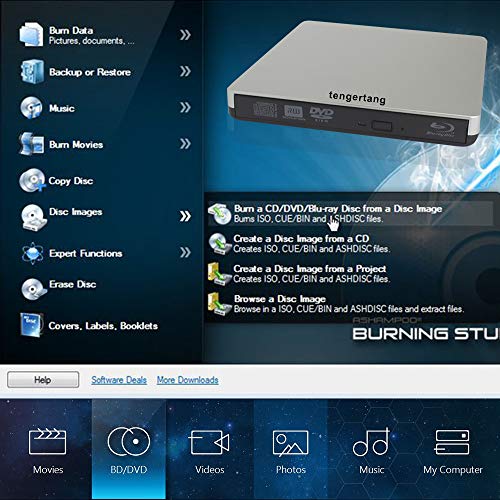The image size is (500, 500).
Task: Select the Expert Functions menu entry
Action: point(86,253)
